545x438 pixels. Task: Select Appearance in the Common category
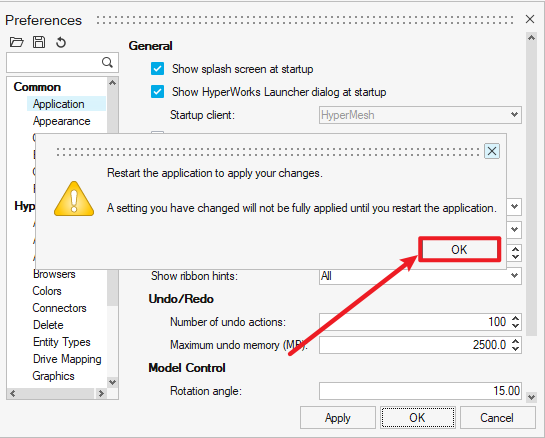coord(62,121)
